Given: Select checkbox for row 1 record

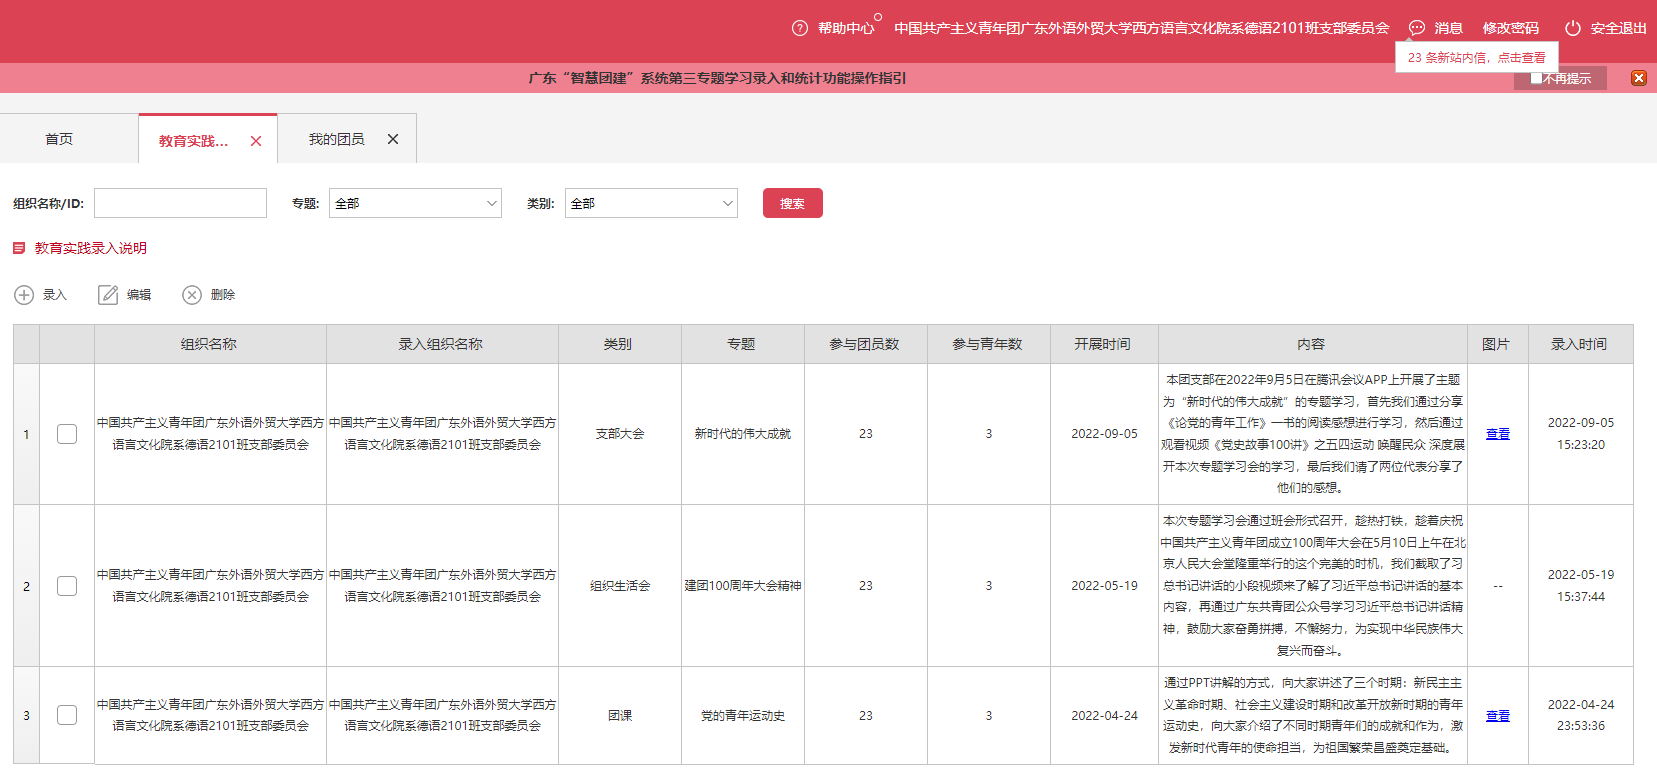Looking at the screenshot, I should pos(67,434).
